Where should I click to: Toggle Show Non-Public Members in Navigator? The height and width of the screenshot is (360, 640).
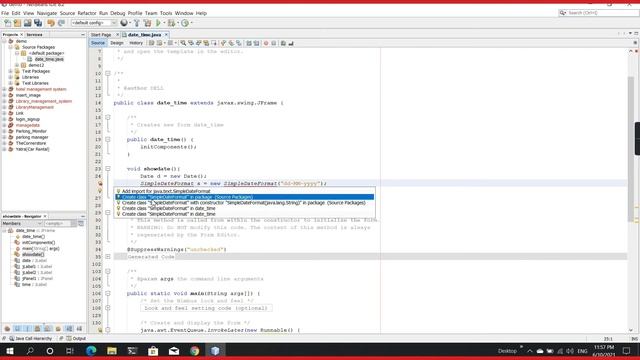coord(38,329)
